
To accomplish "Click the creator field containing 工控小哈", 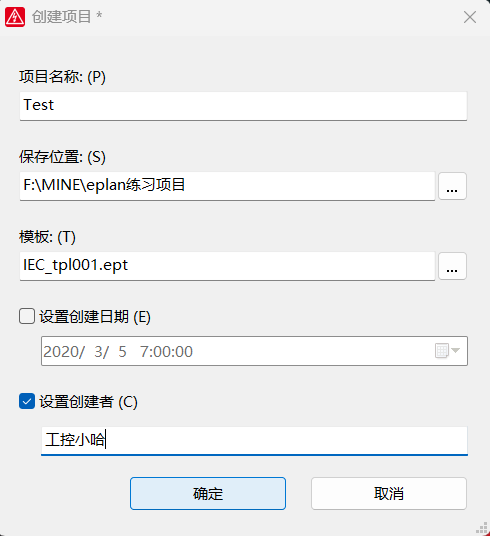I will (x=254, y=441).
